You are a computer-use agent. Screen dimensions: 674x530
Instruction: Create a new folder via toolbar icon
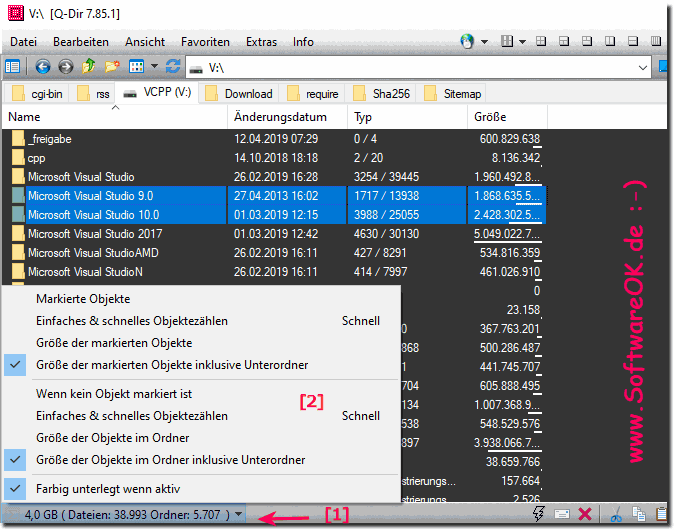pyautogui.click(x=112, y=67)
